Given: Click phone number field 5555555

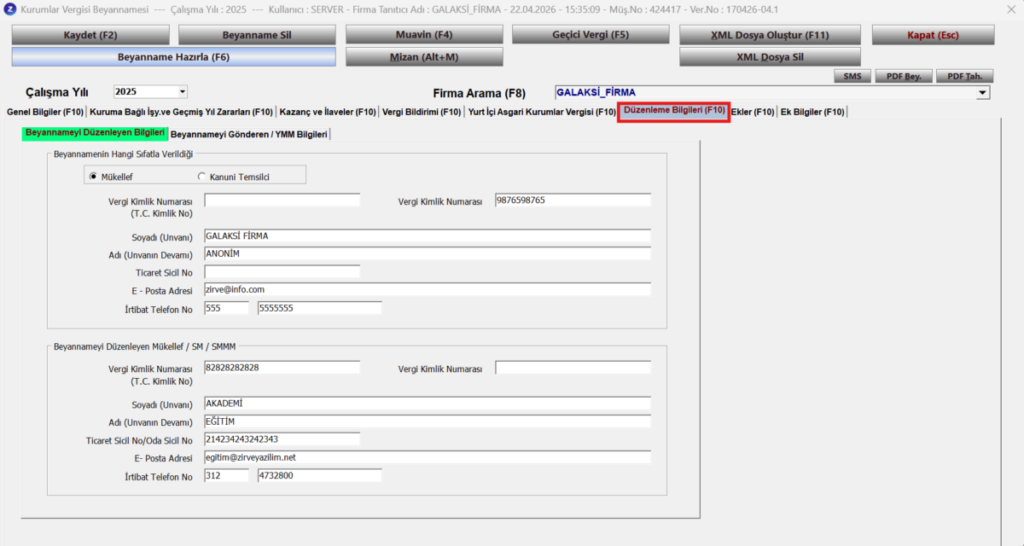Looking at the screenshot, I should 319,308.
